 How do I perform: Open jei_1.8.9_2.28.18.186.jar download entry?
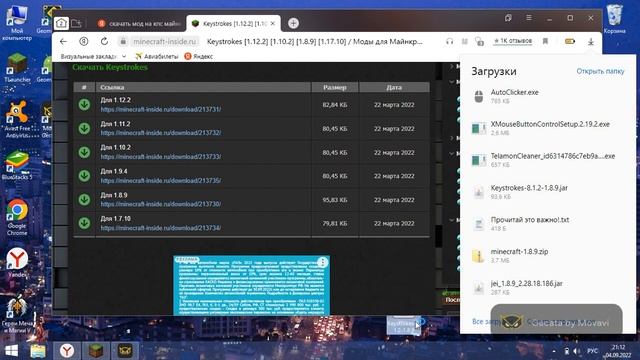548,287
